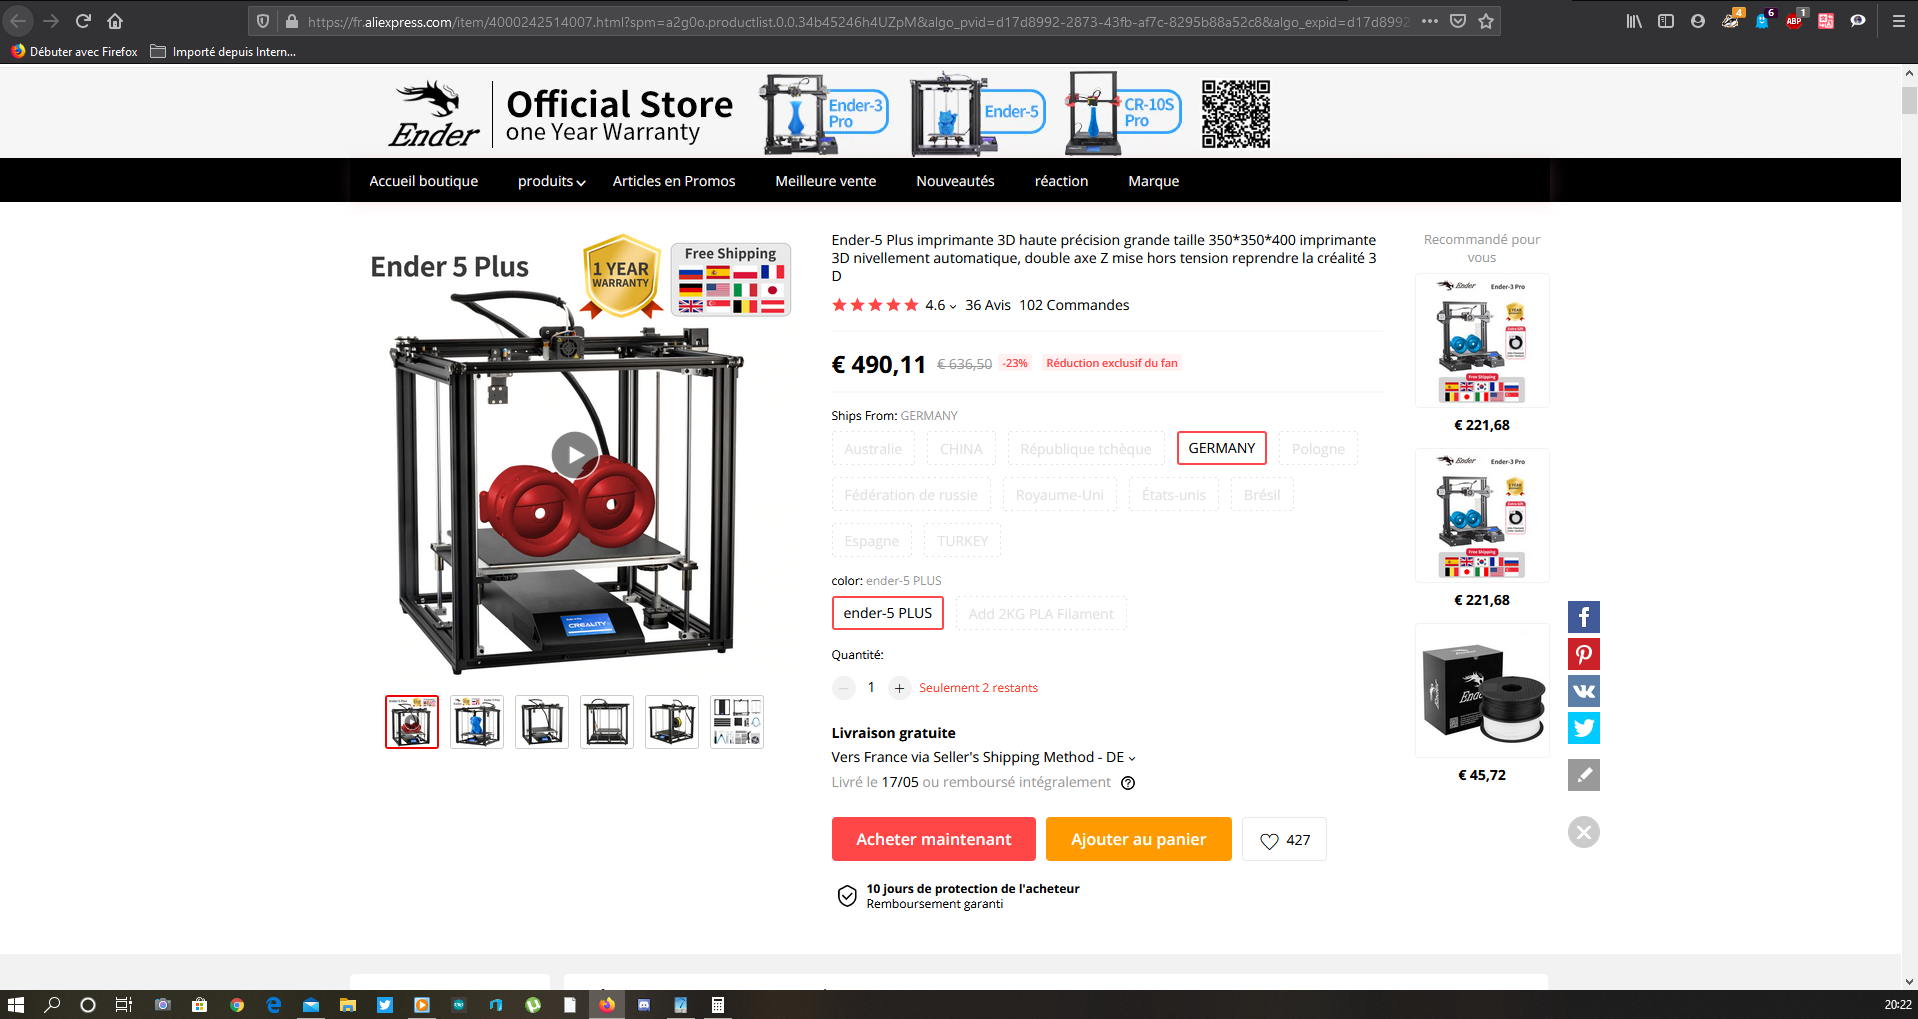1918x1019 pixels.
Task: Select Espagne shipping origin
Action: [x=872, y=541]
